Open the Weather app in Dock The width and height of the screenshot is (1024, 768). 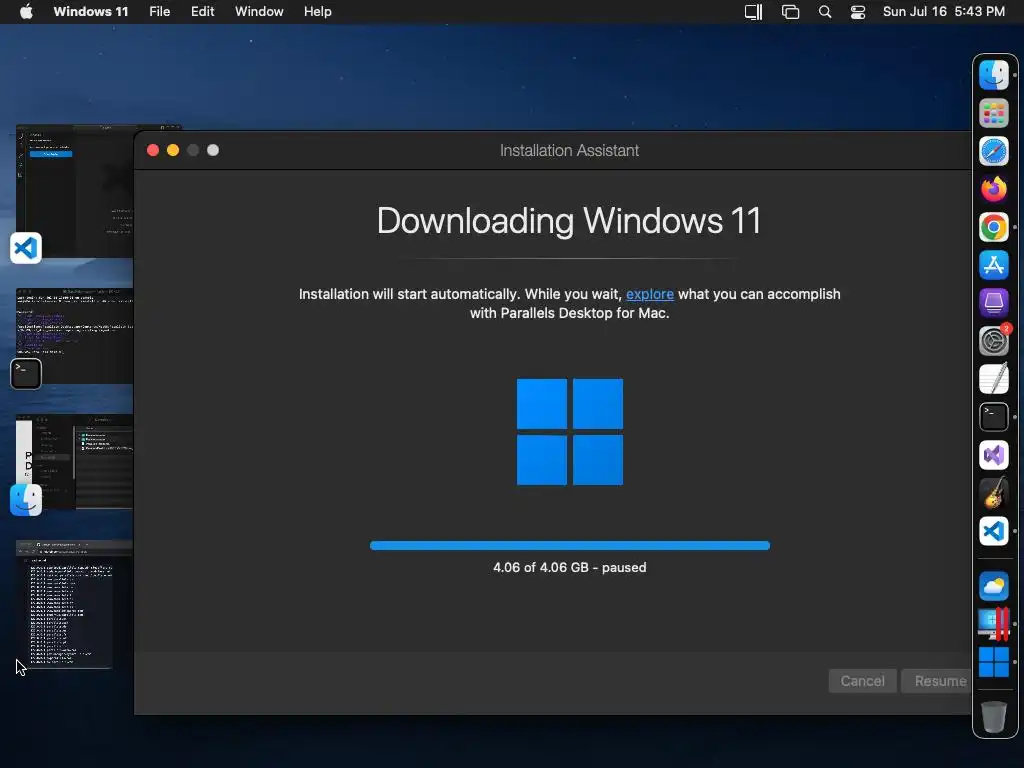pyautogui.click(x=993, y=586)
